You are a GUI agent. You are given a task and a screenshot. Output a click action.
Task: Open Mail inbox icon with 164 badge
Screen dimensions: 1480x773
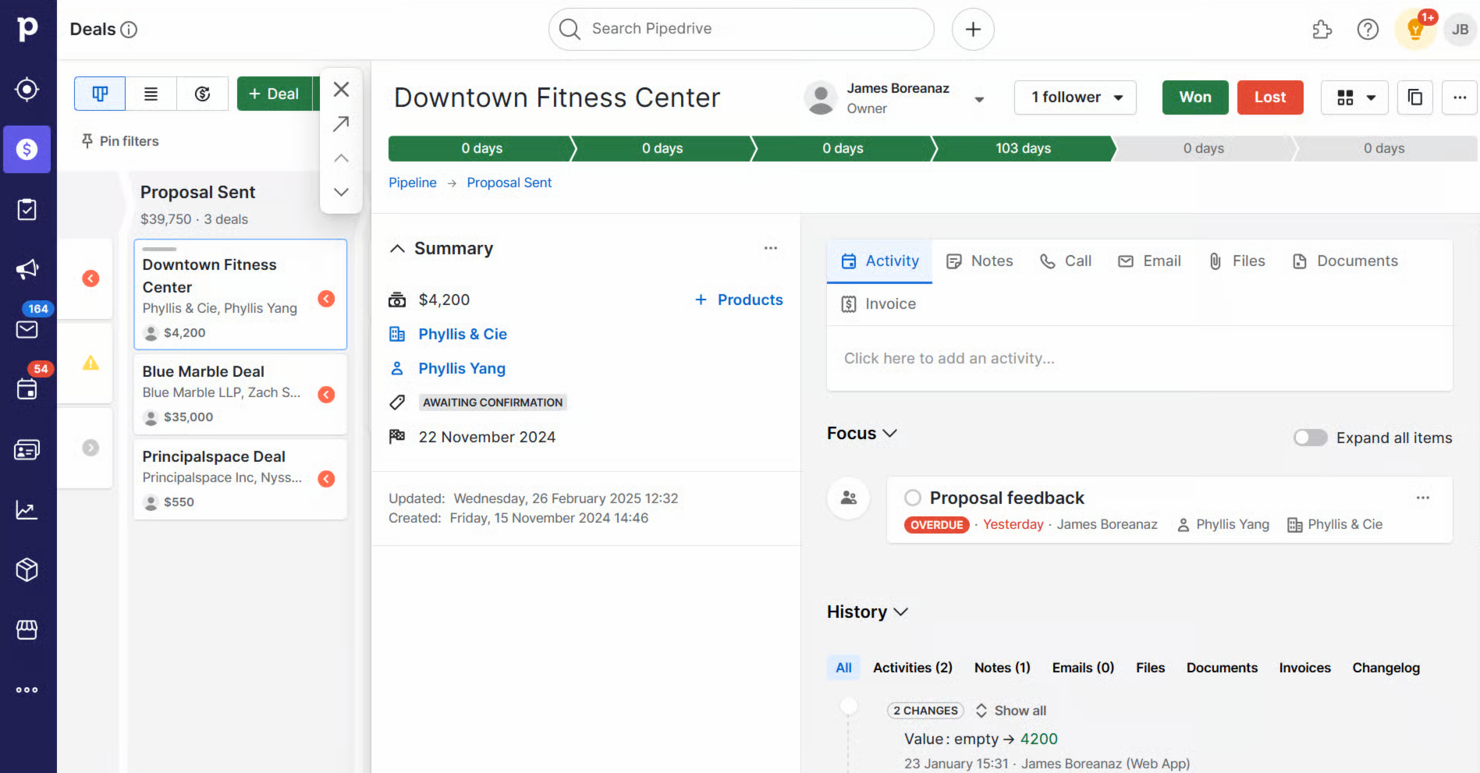point(27,329)
